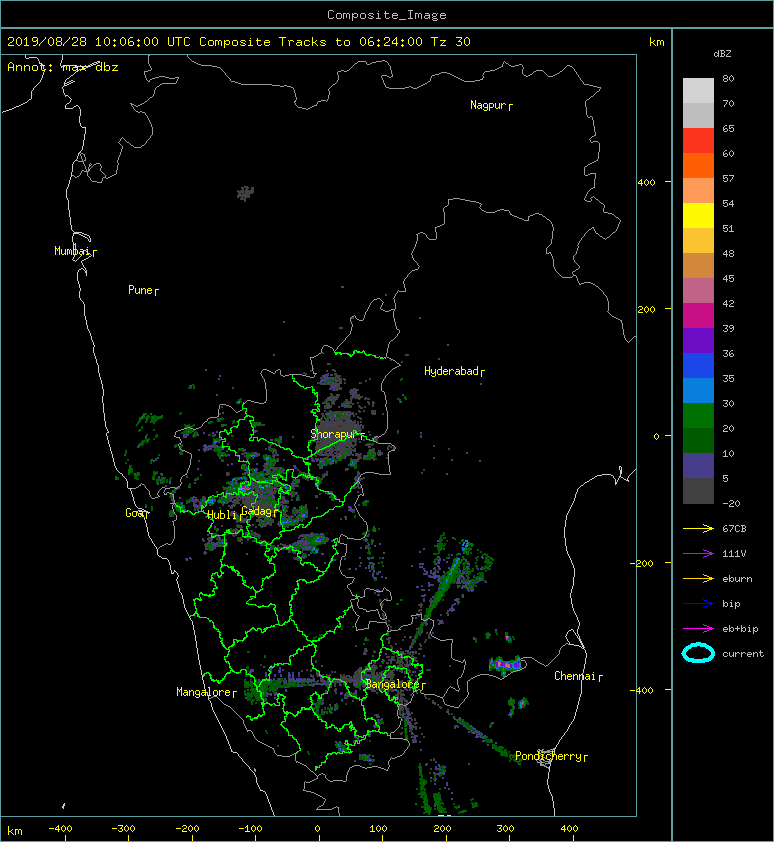Click the magenta 39 dBZ color swatch
This screenshot has height=842, width=774.
(x=698, y=316)
